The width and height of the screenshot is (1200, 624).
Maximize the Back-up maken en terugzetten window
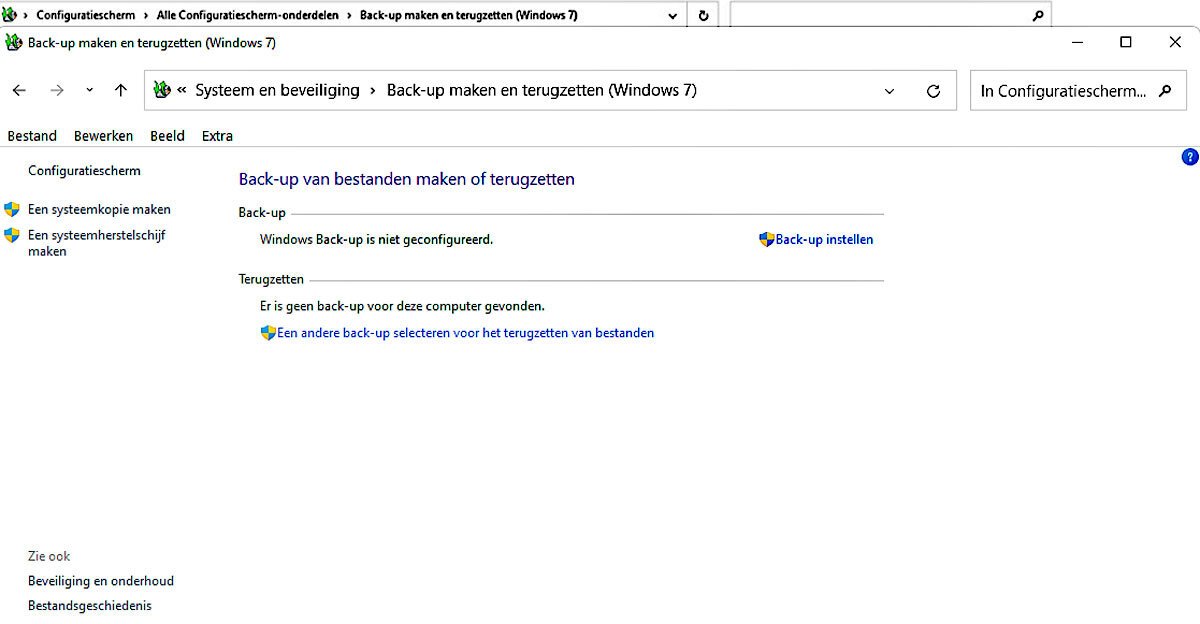[1126, 42]
